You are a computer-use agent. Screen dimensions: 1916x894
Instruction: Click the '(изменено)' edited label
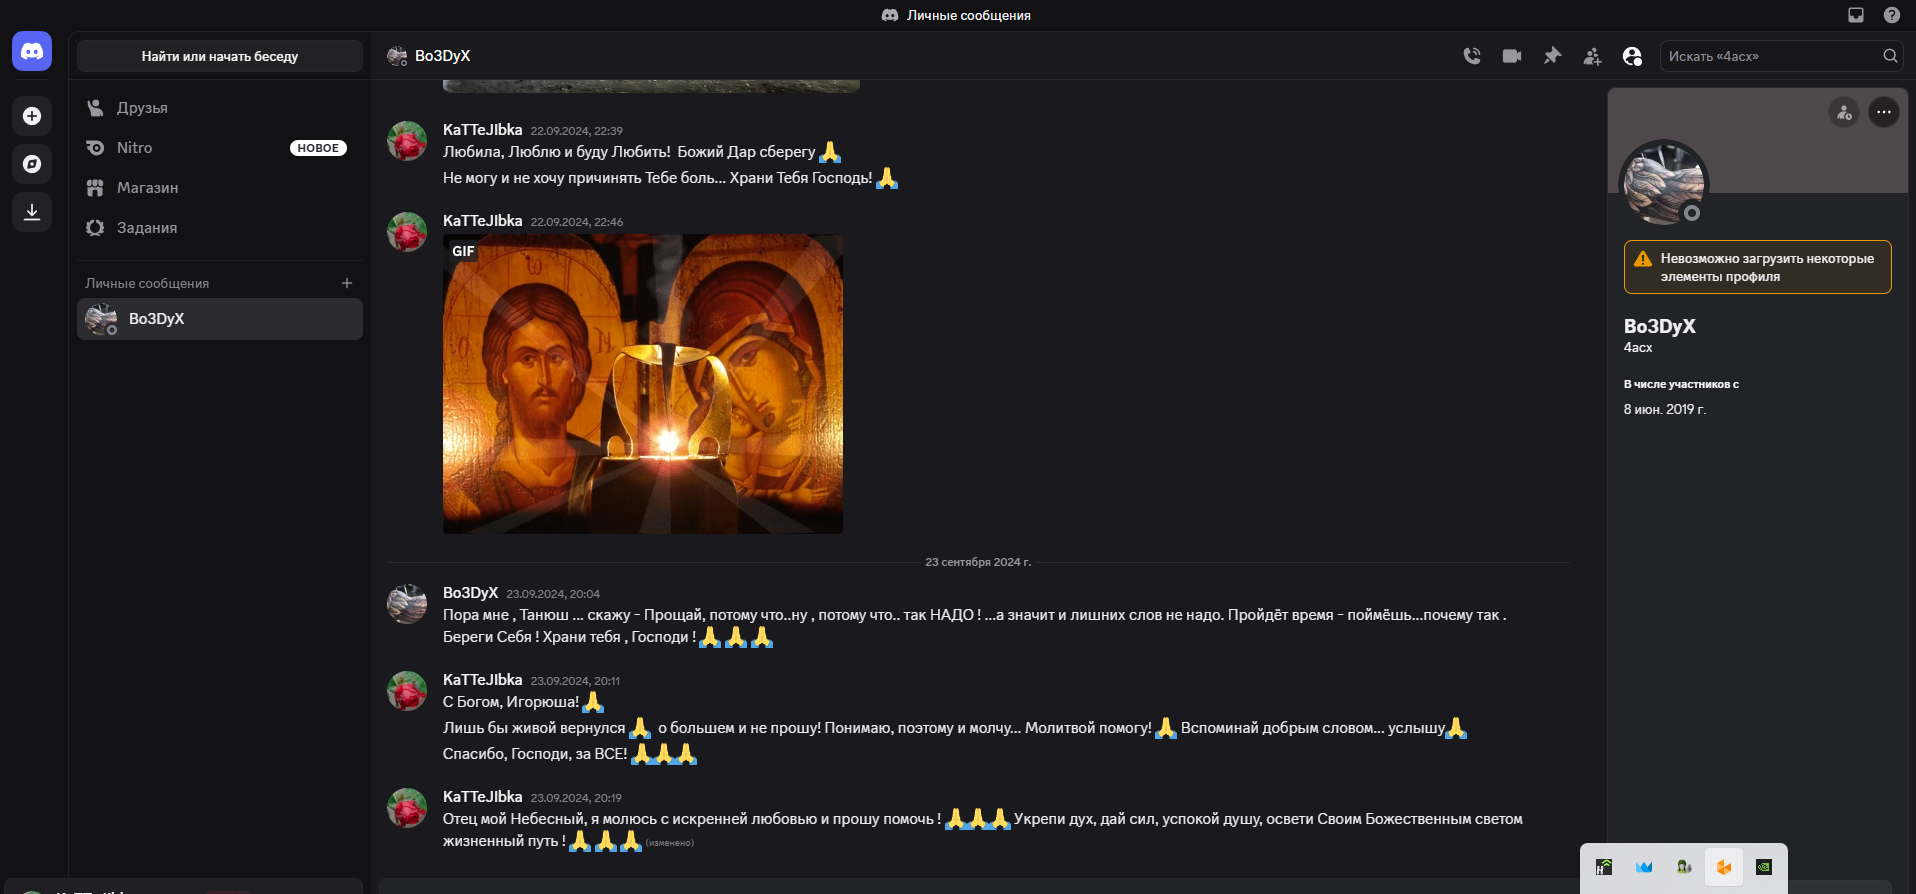[670, 843]
